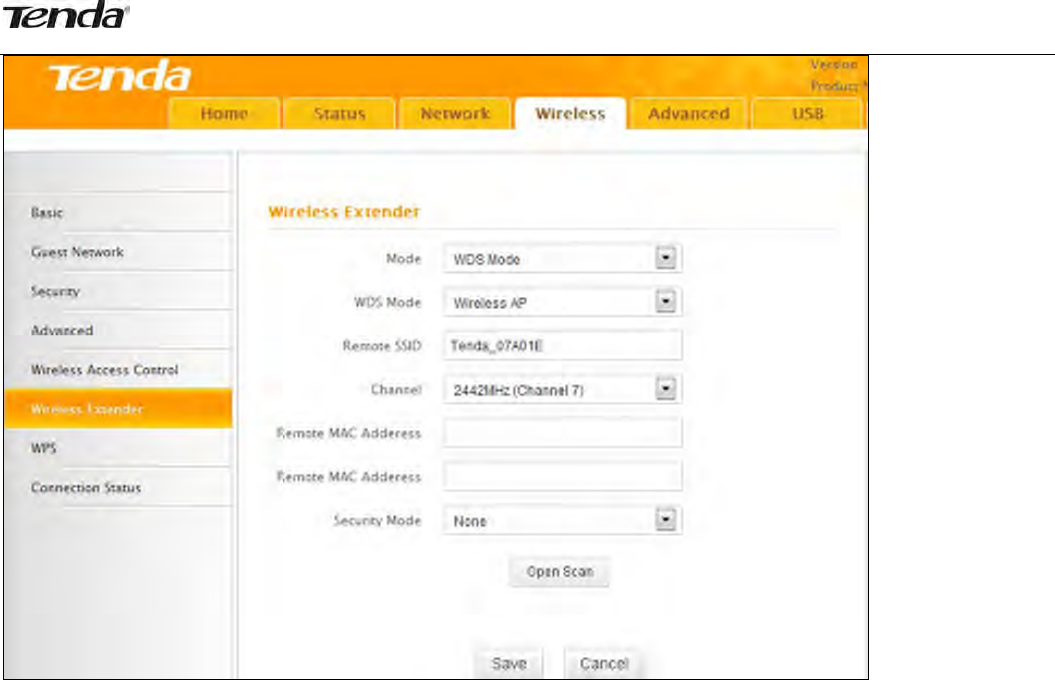Cancel the changes
1055x680 pixels.
(604, 663)
